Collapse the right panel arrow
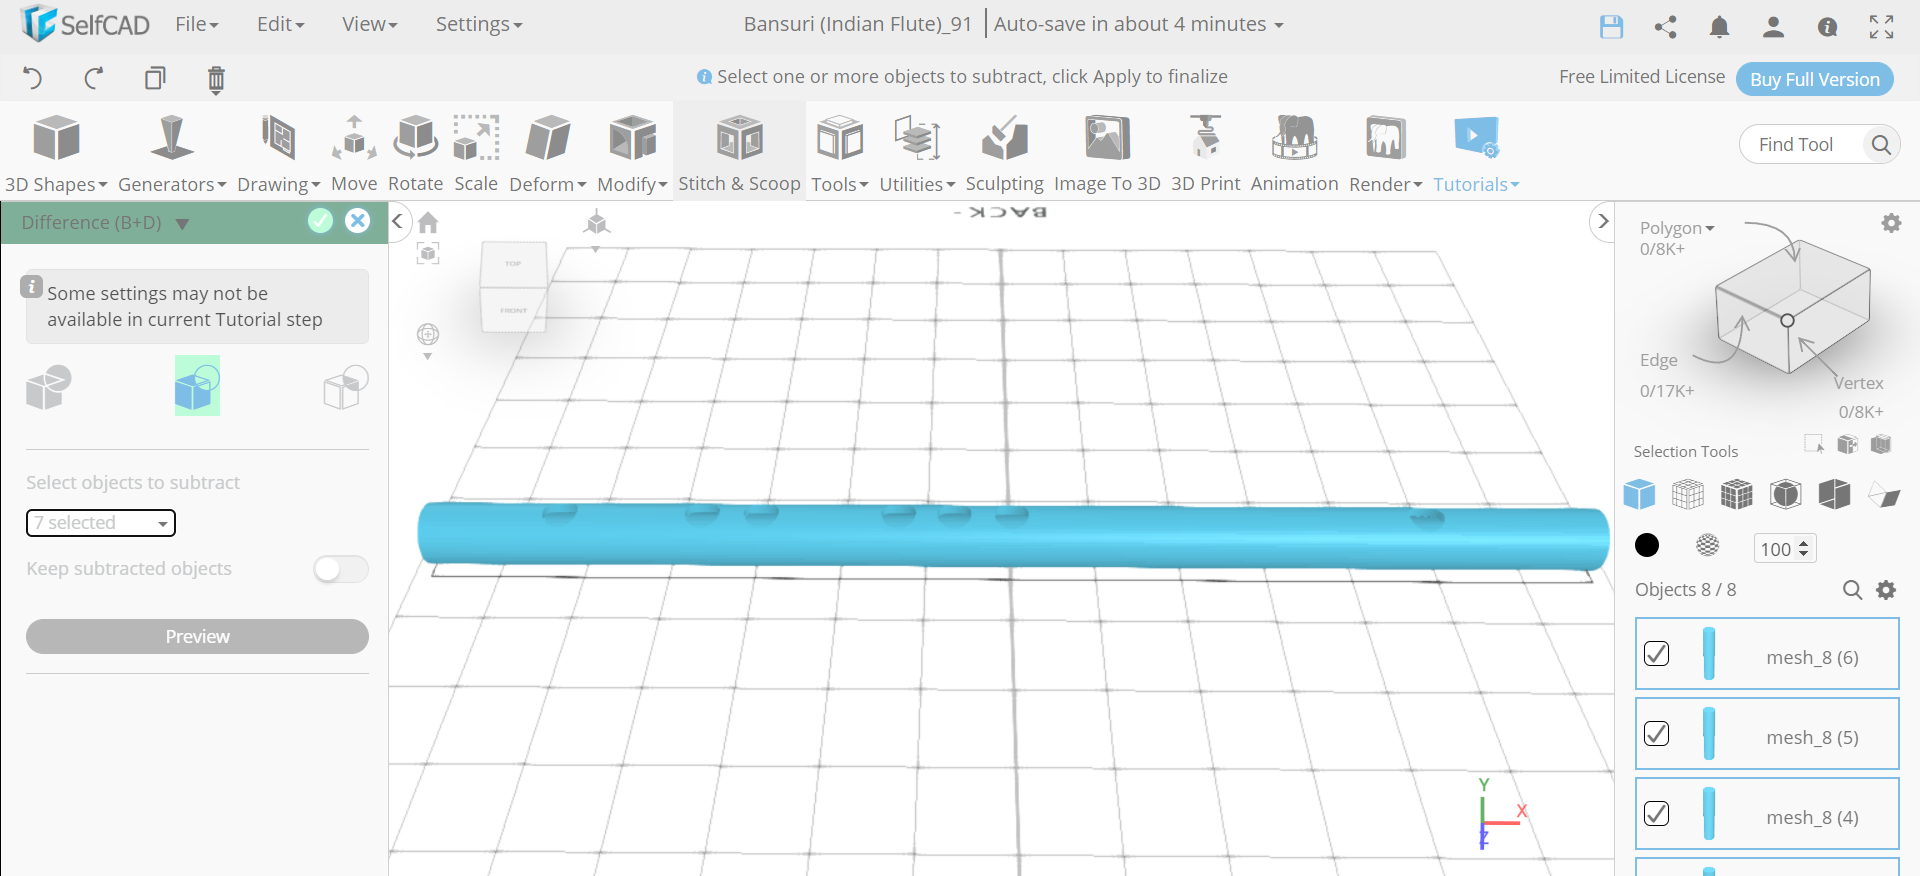The height and width of the screenshot is (876, 1920). point(1603,221)
